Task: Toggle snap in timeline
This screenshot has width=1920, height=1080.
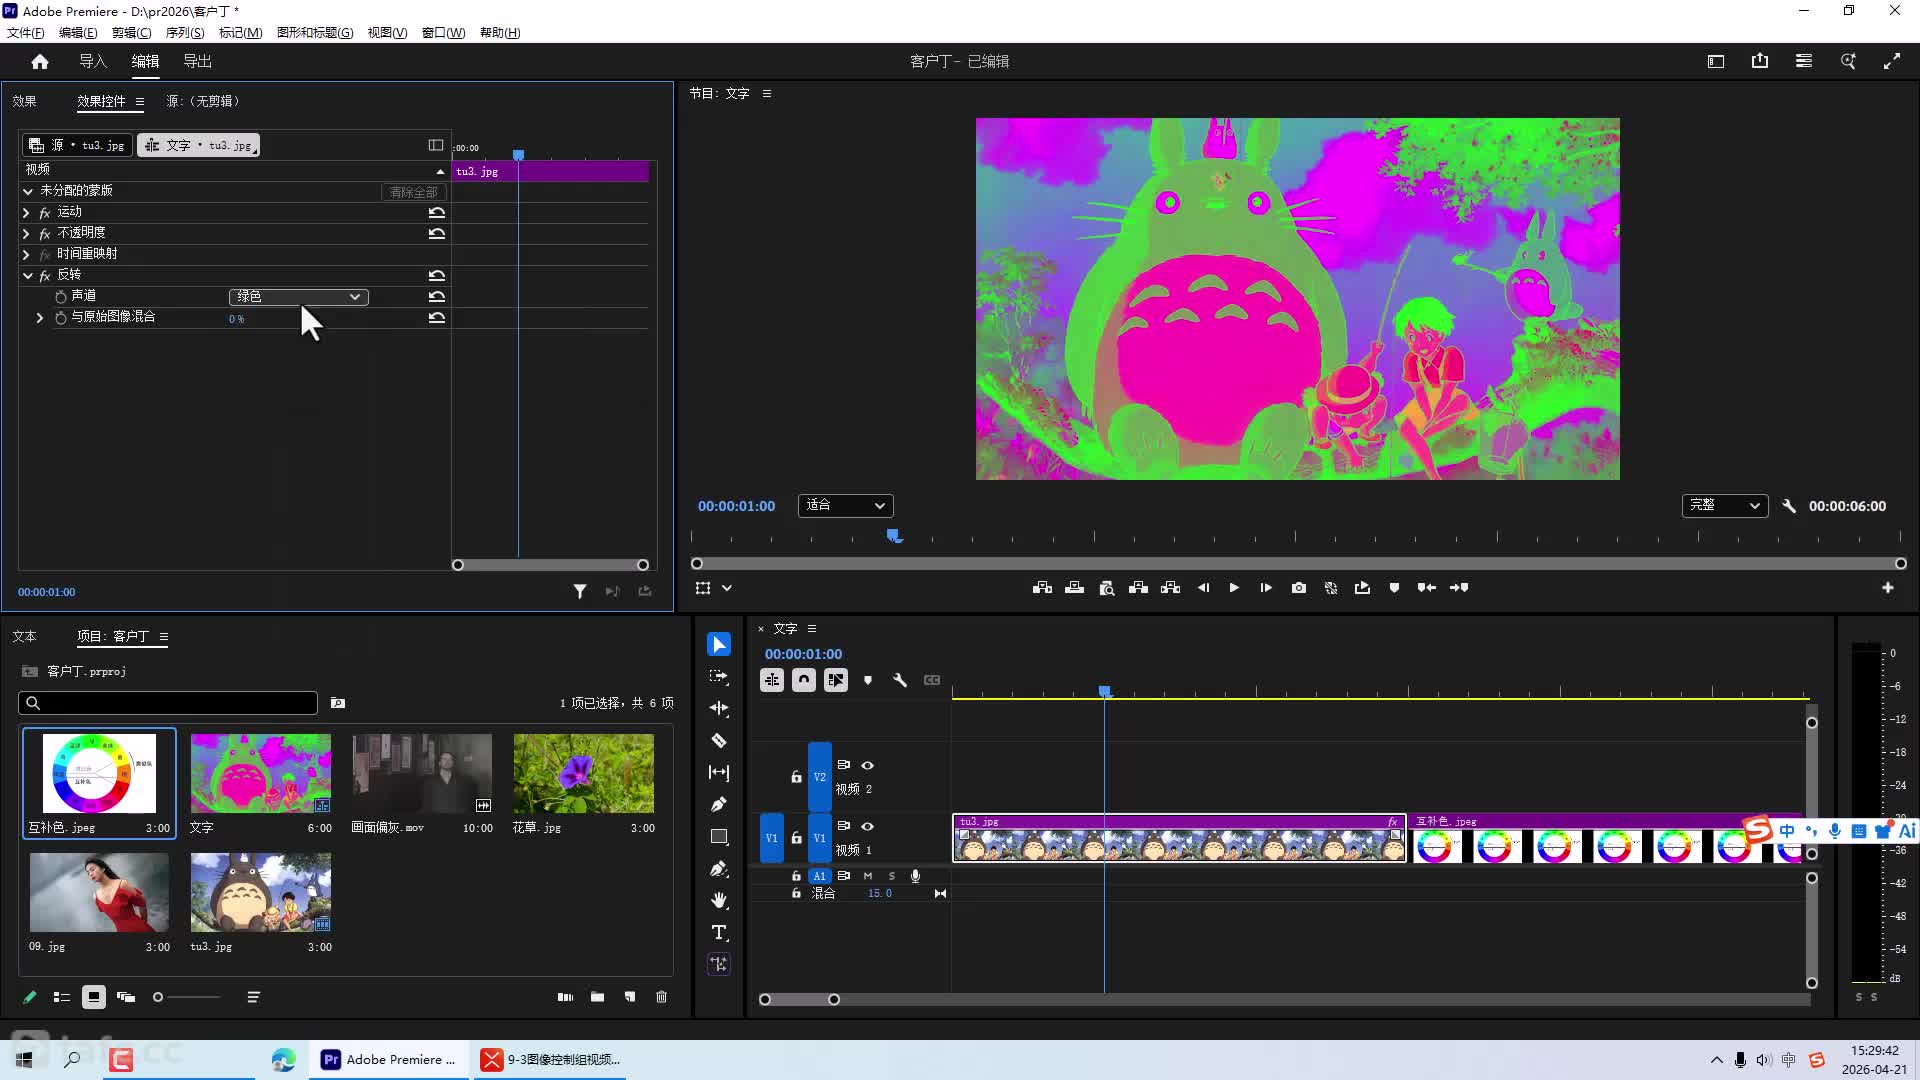Action: (x=804, y=680)
